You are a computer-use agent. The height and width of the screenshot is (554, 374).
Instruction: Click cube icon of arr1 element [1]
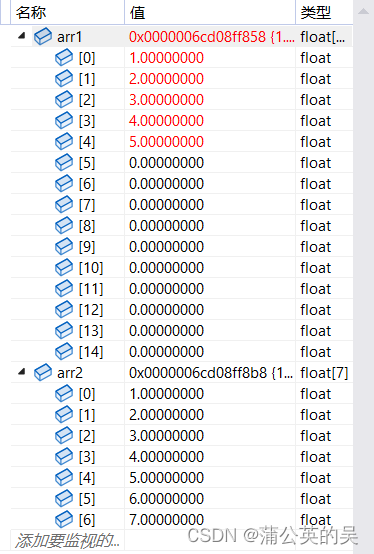64,78
